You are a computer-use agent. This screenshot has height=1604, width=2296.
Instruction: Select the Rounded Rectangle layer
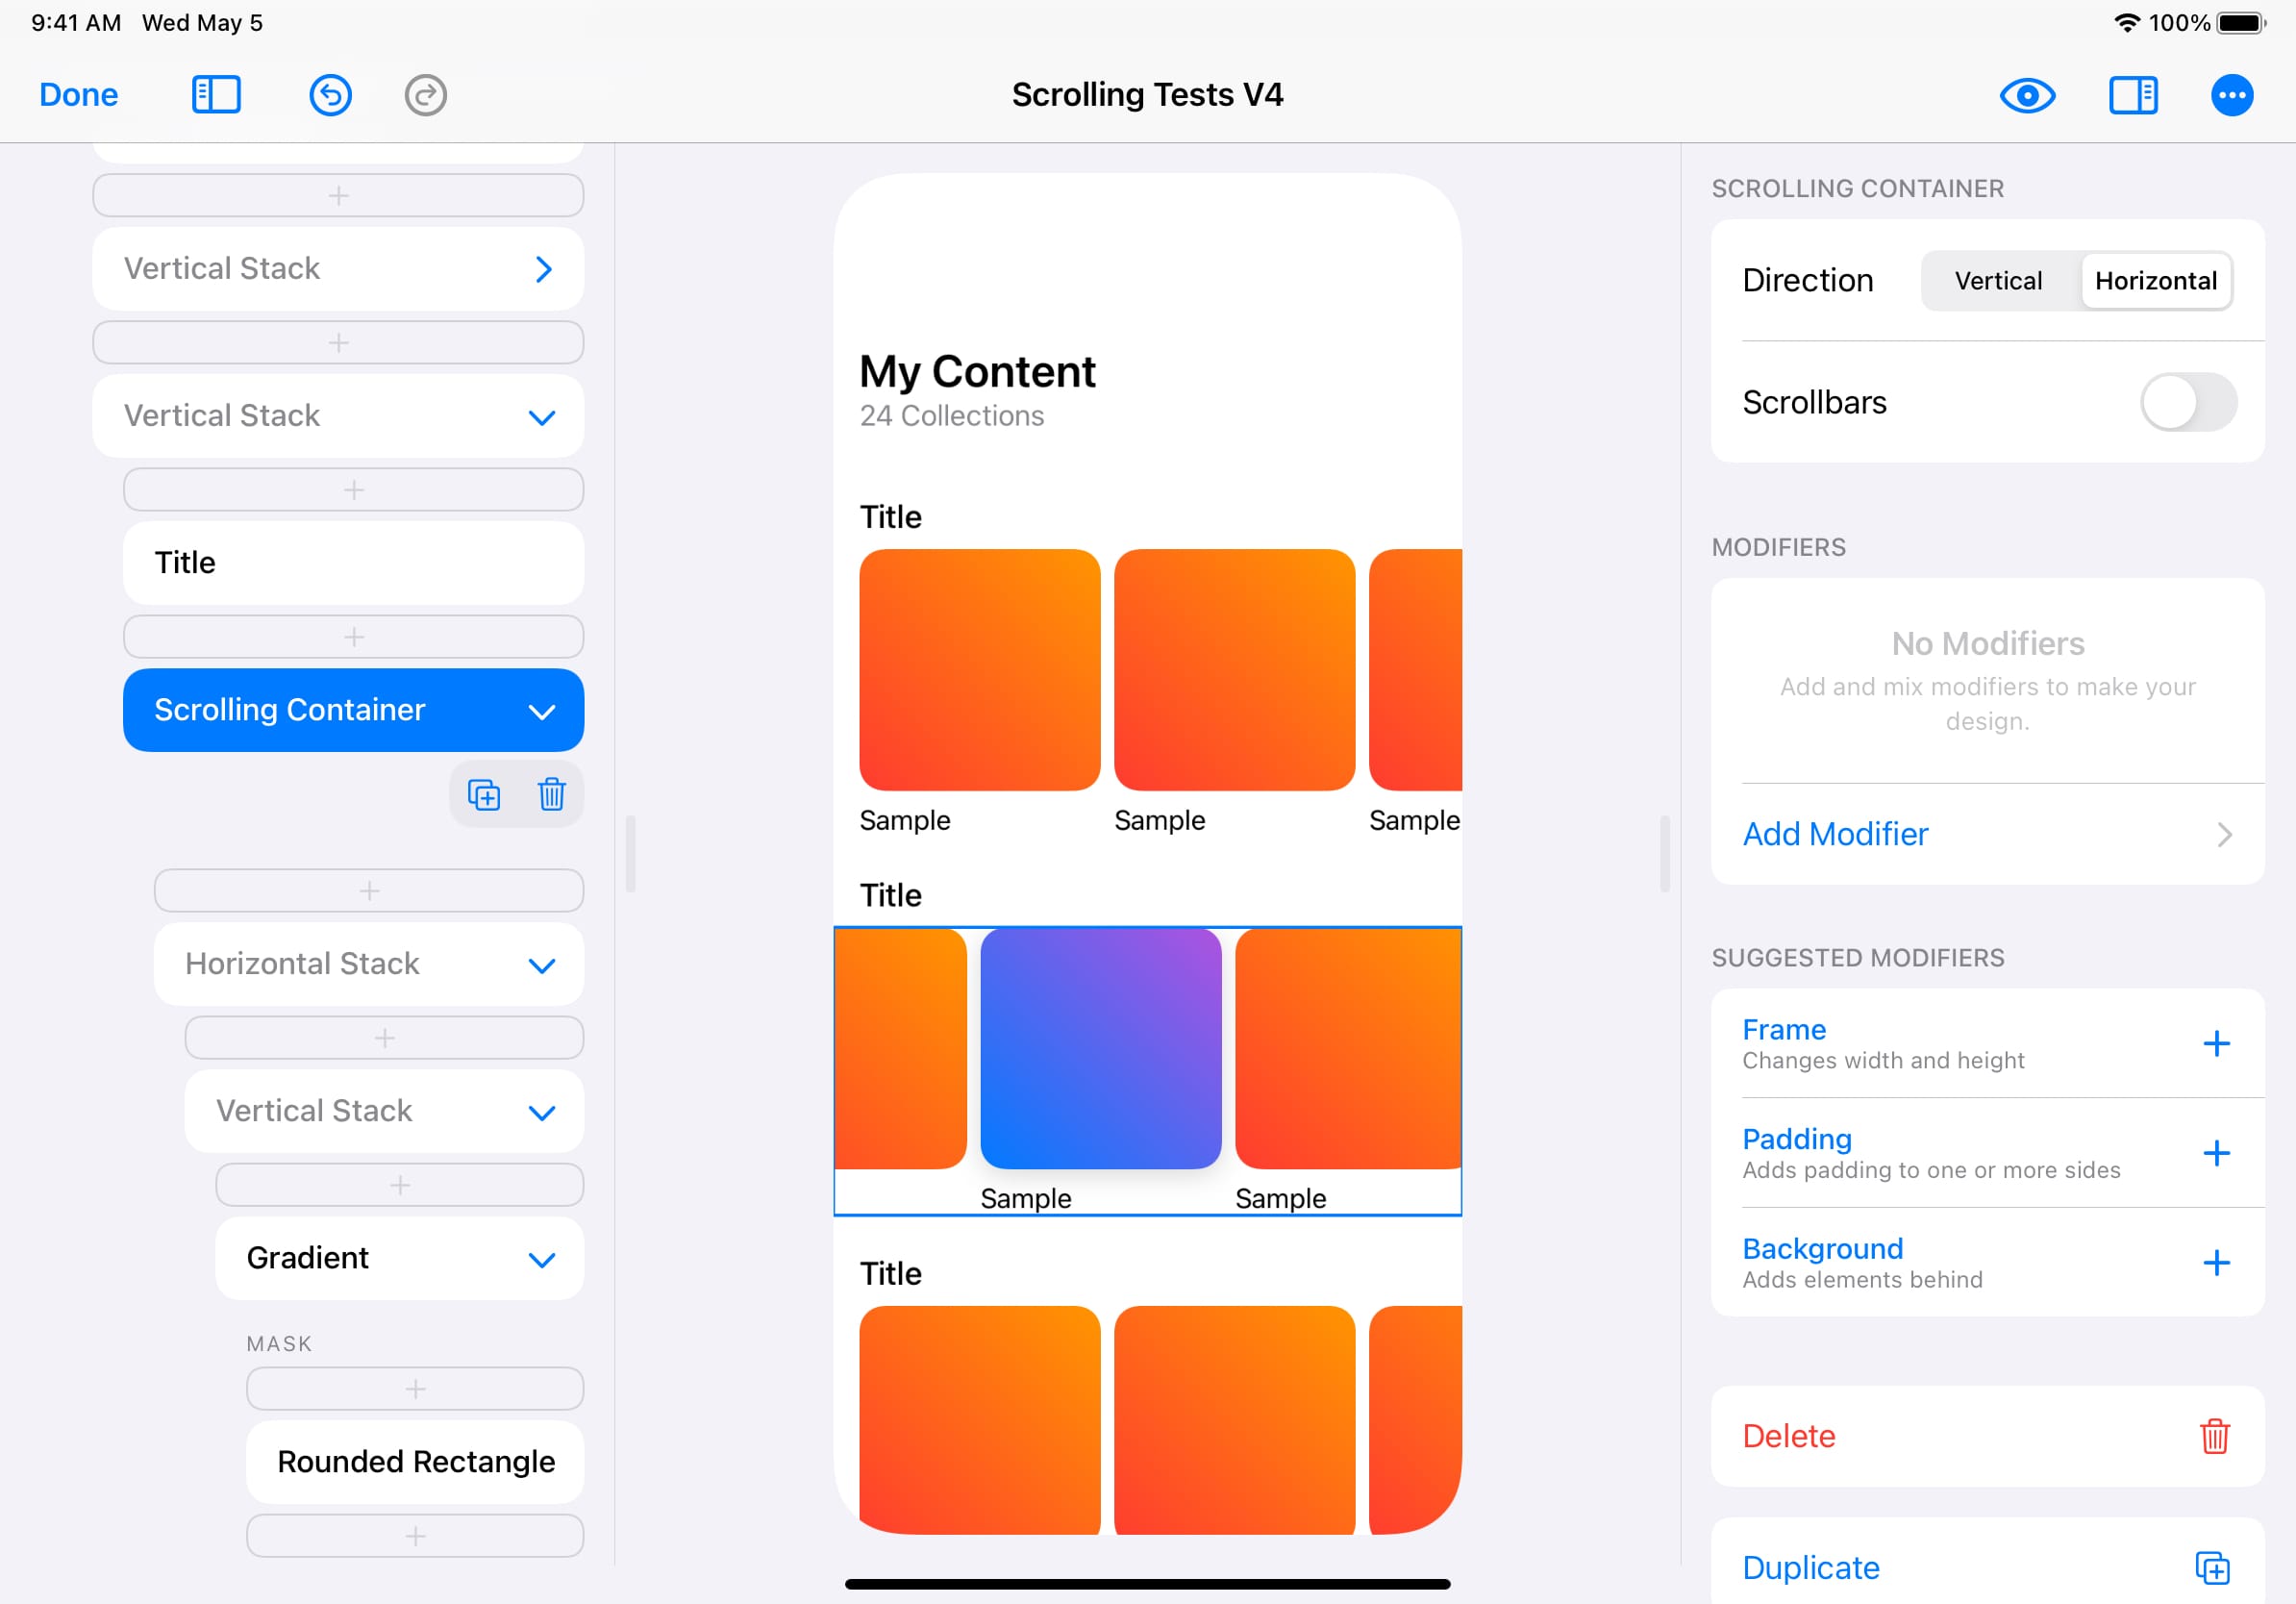[x=415, y=1461]
